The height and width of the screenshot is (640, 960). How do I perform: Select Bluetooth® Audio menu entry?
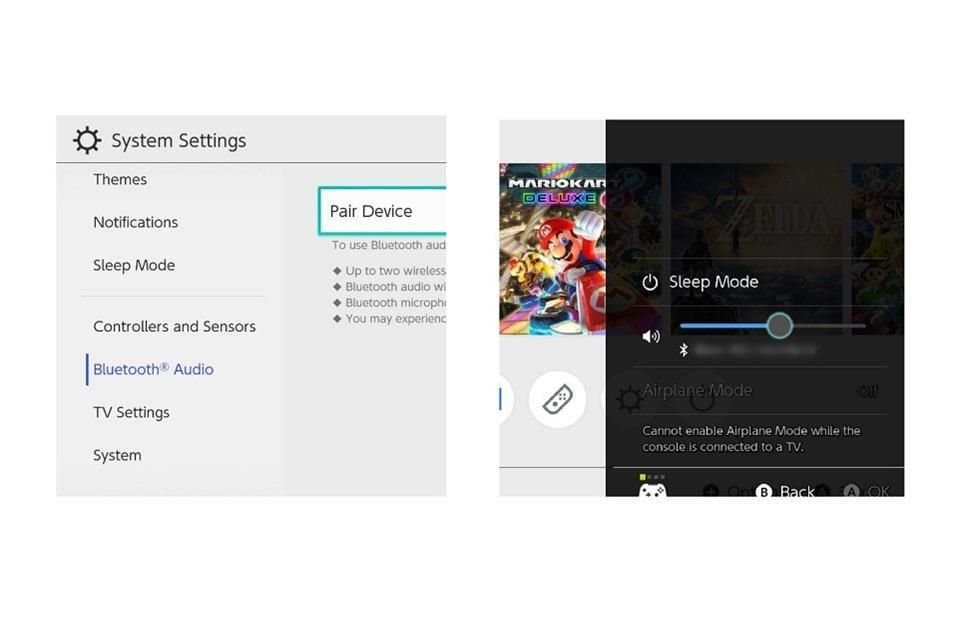click(153, 369)
